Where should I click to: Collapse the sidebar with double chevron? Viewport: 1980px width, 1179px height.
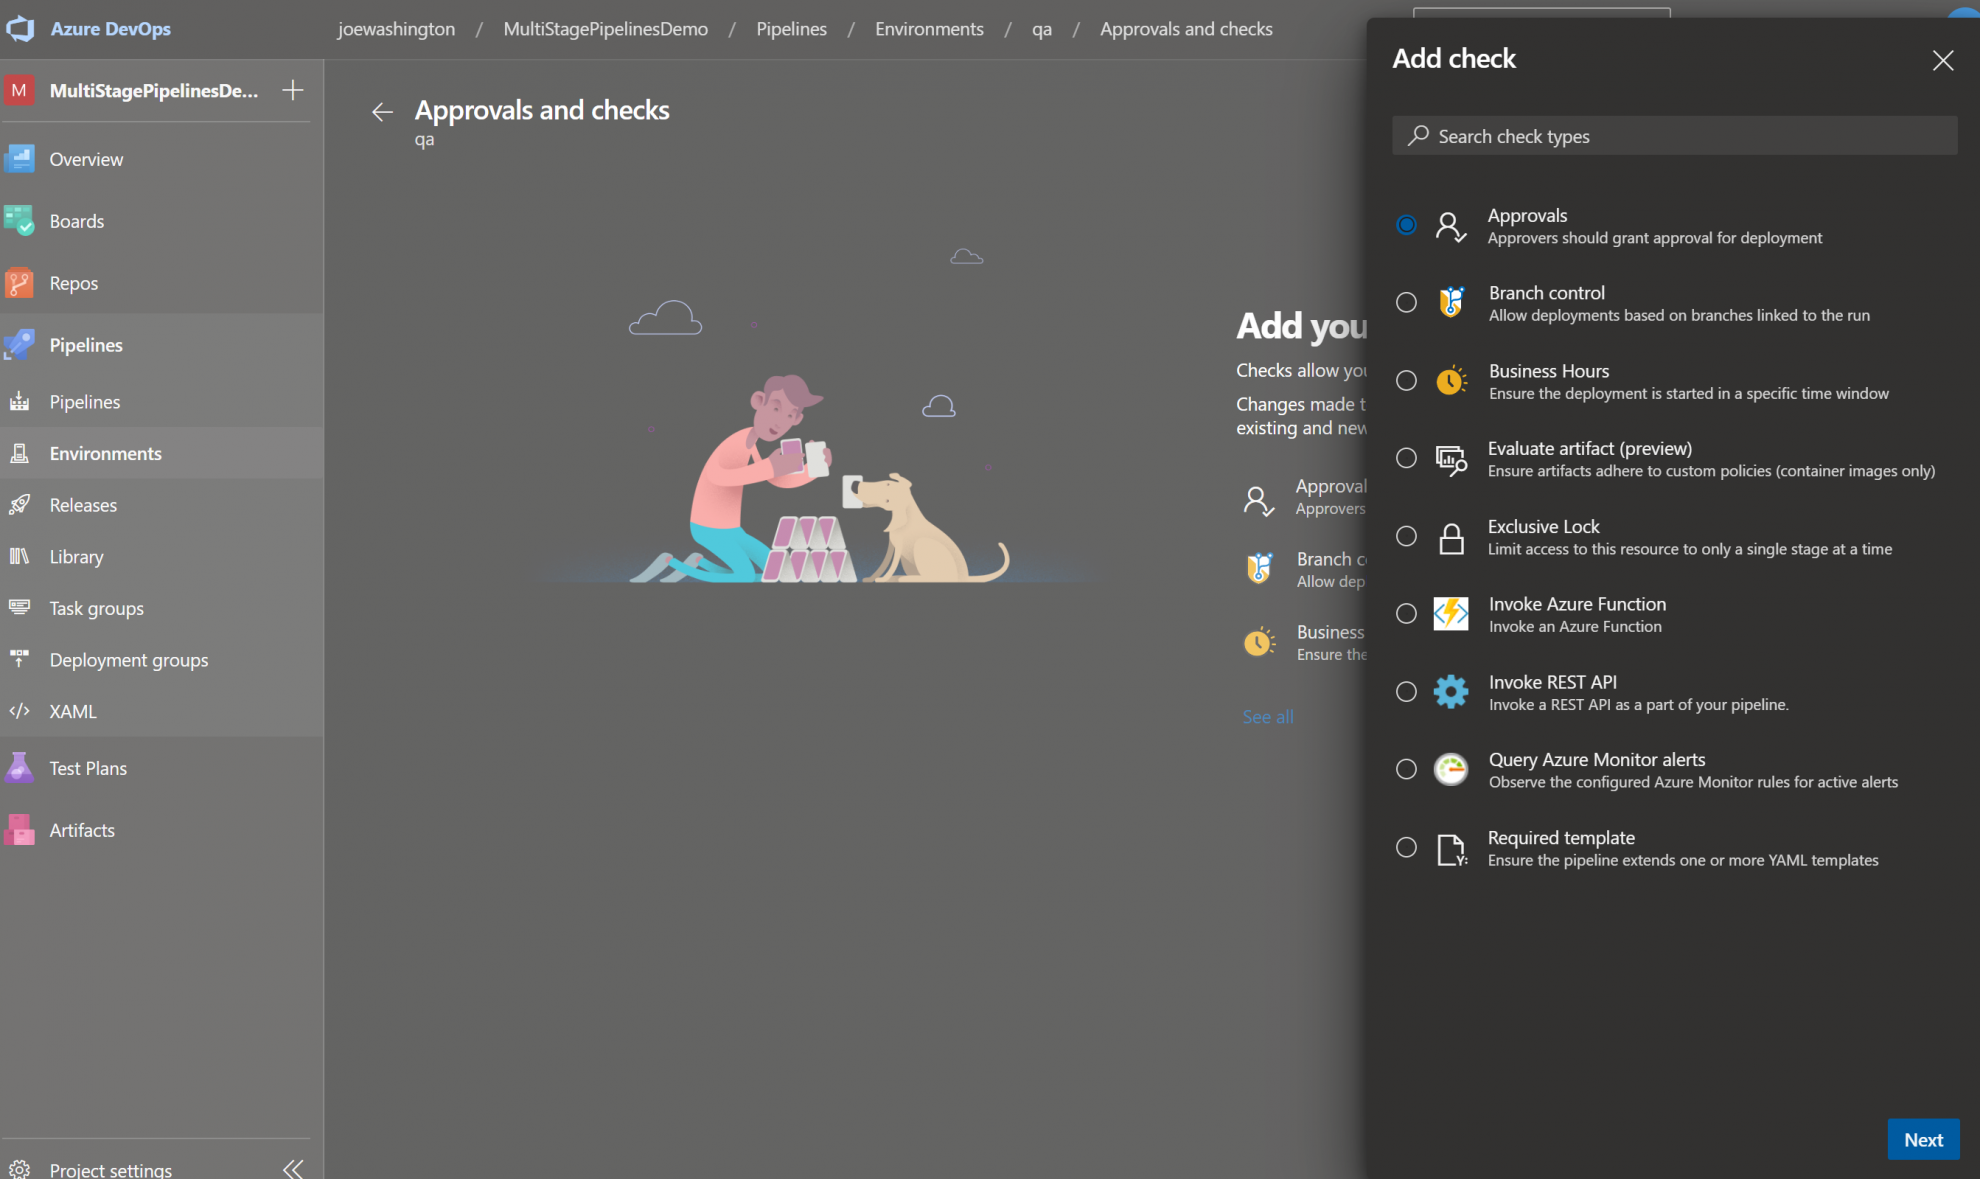tap(293, 1168)
